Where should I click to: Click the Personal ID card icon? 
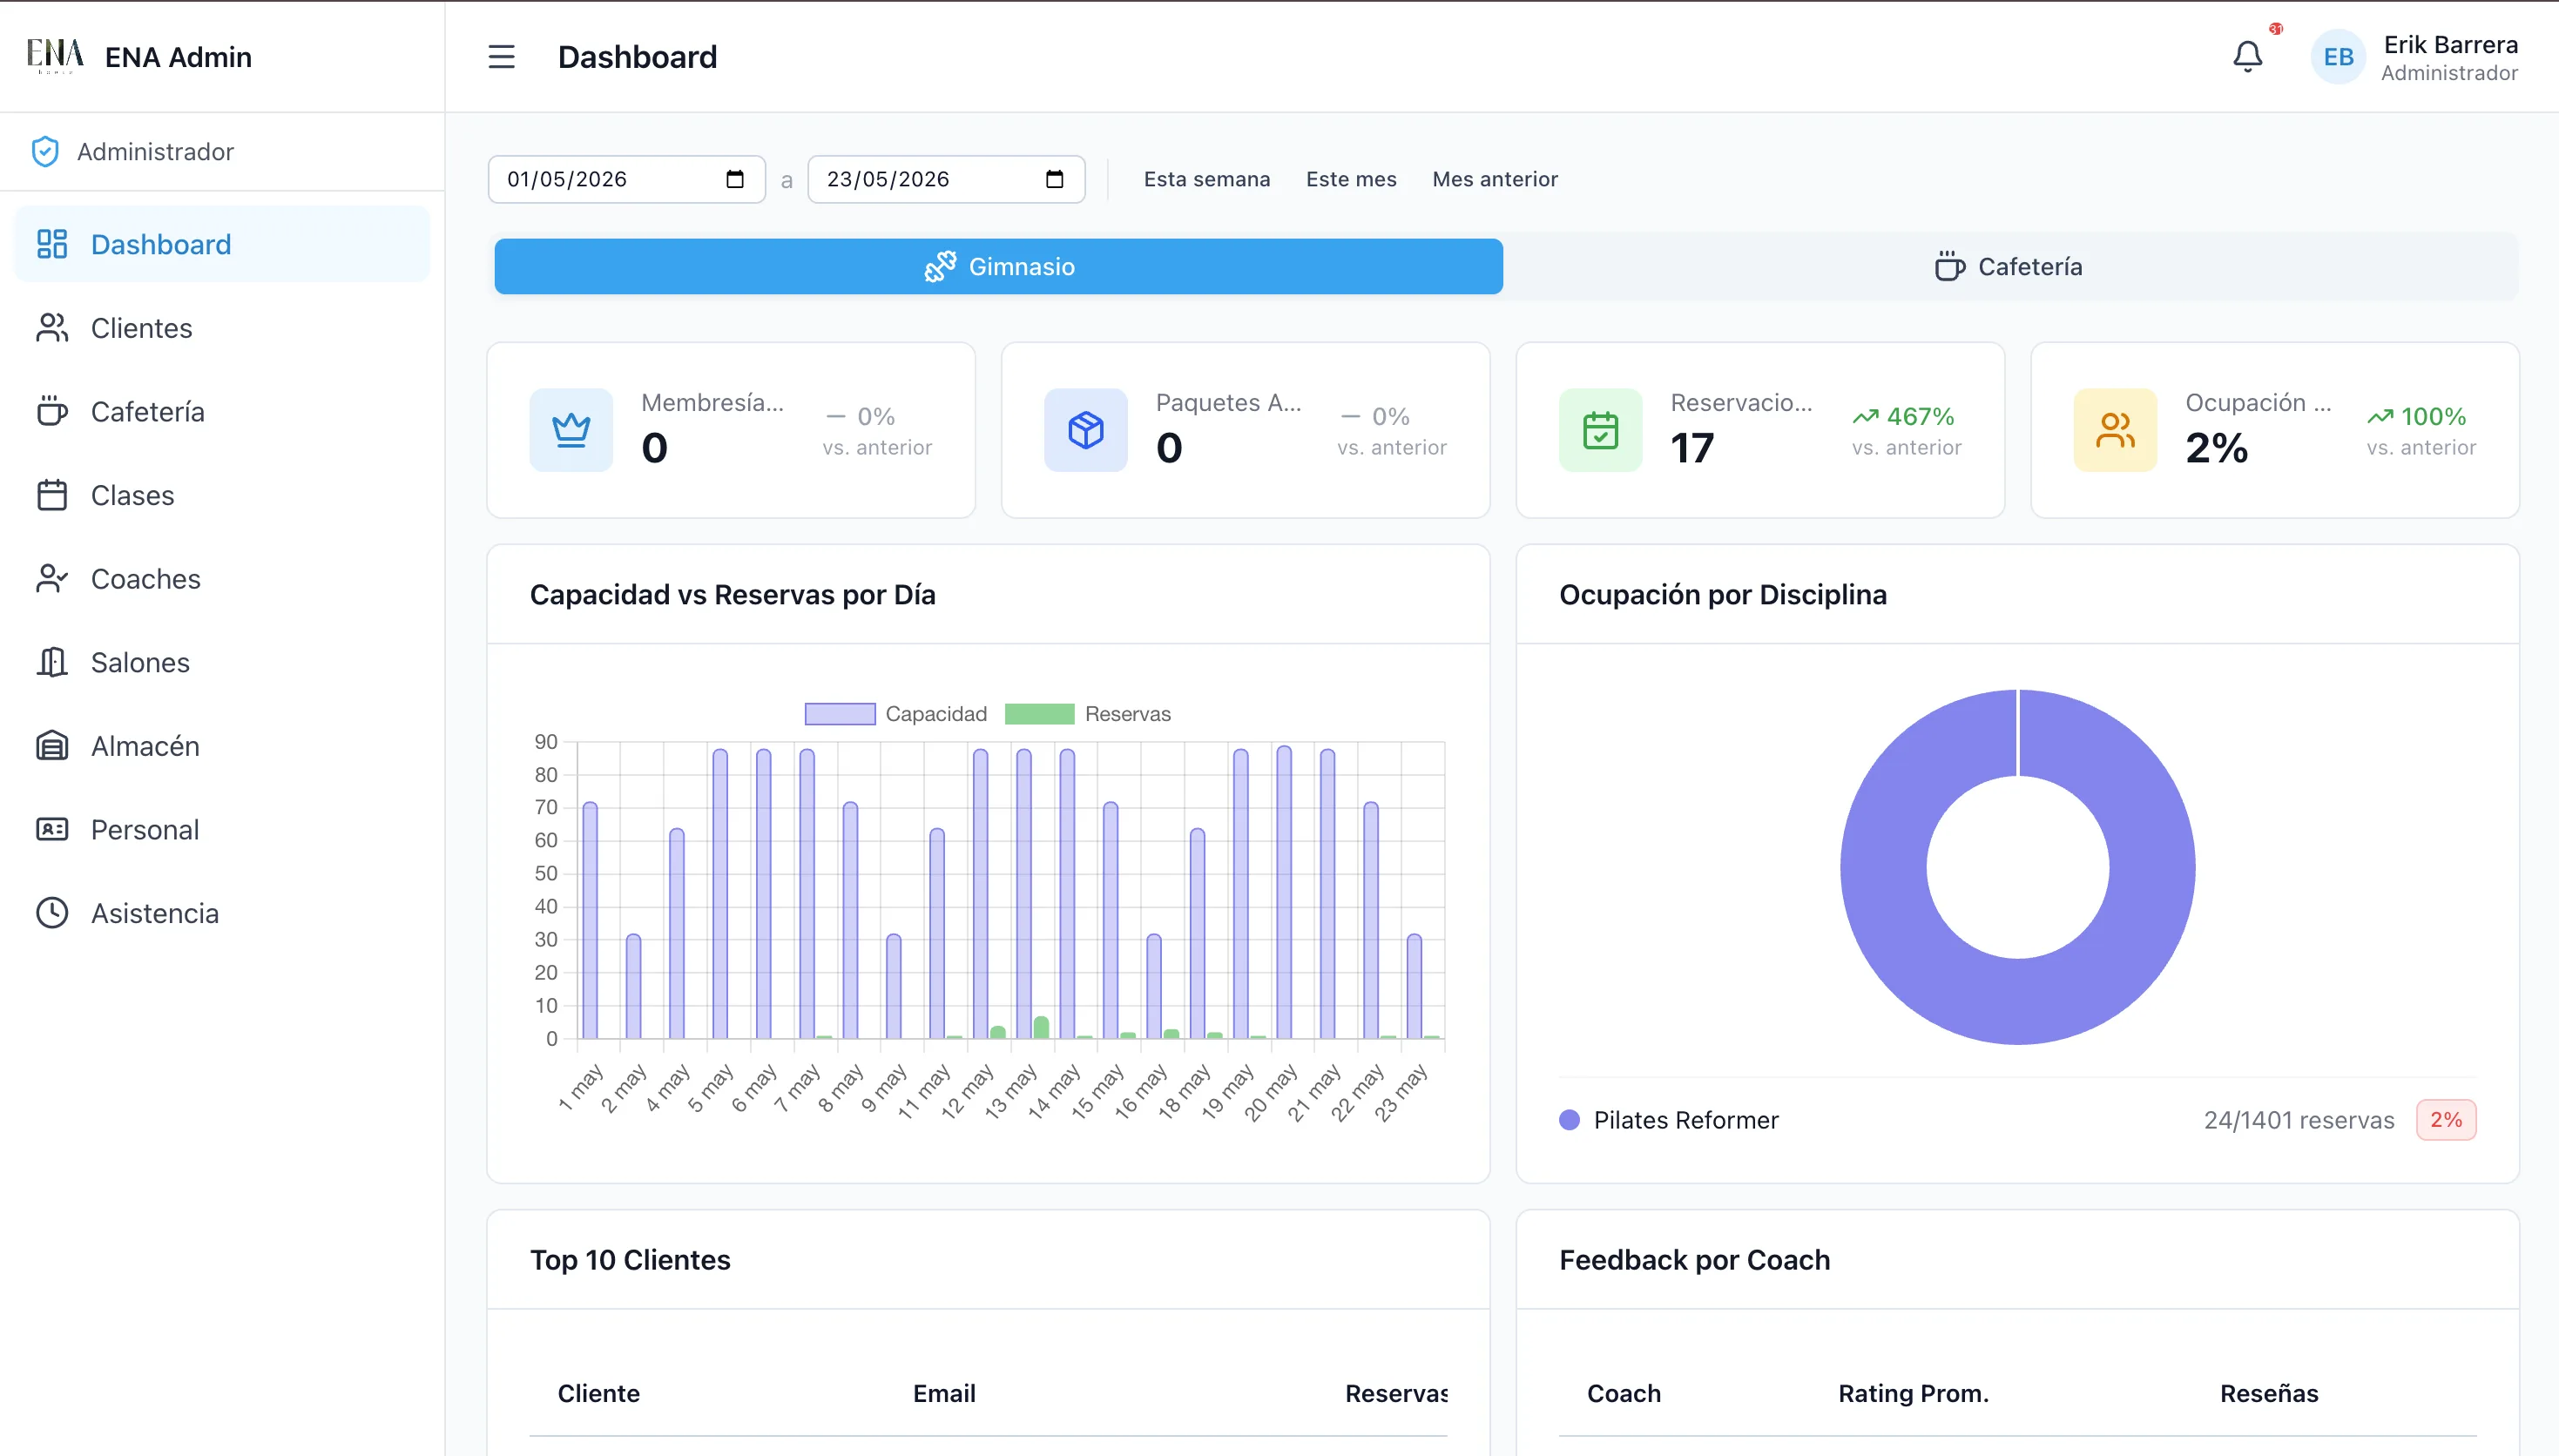tap(52, 829)
